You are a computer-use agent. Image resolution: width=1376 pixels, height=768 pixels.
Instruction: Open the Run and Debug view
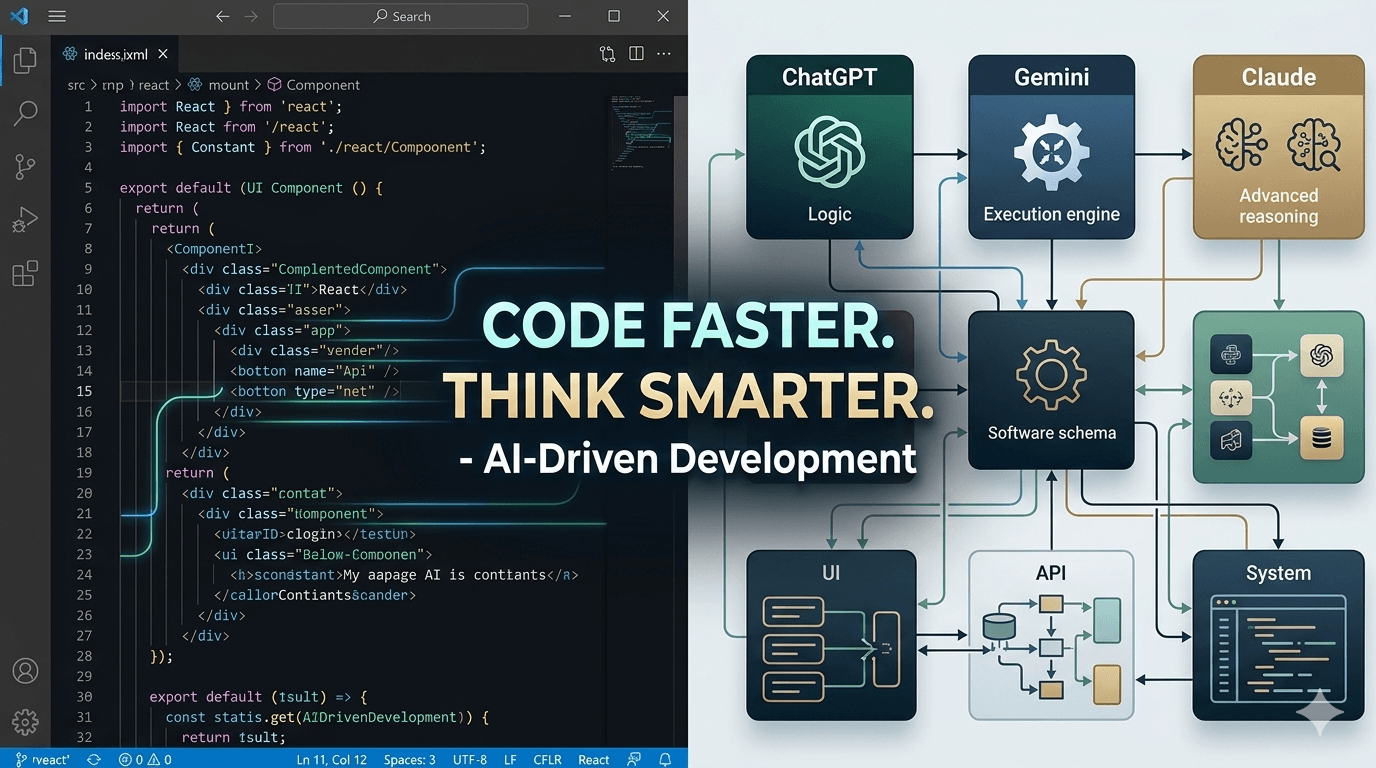[x=25, y=220]
